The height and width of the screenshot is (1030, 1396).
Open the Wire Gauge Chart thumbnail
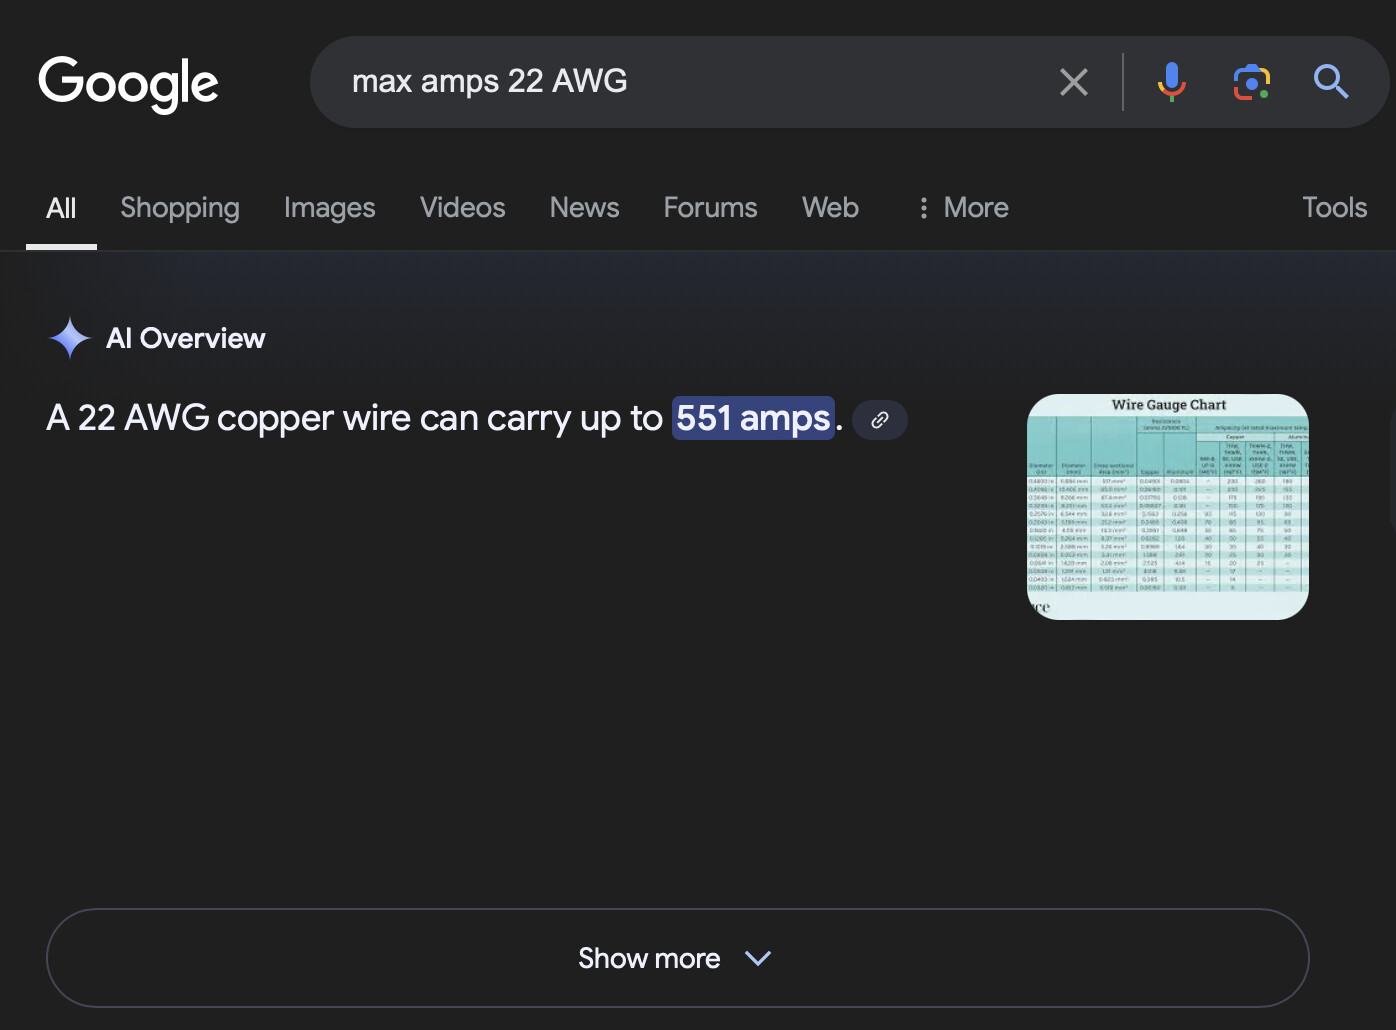[1168, 507]
